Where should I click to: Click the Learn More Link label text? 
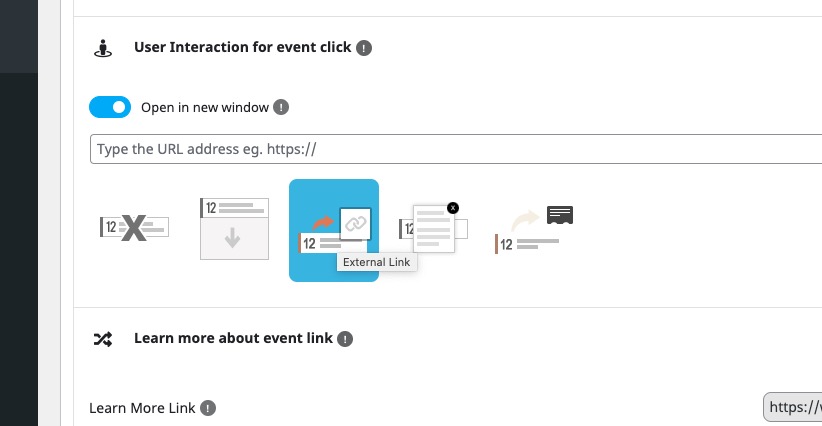click(x=142, y=408)
